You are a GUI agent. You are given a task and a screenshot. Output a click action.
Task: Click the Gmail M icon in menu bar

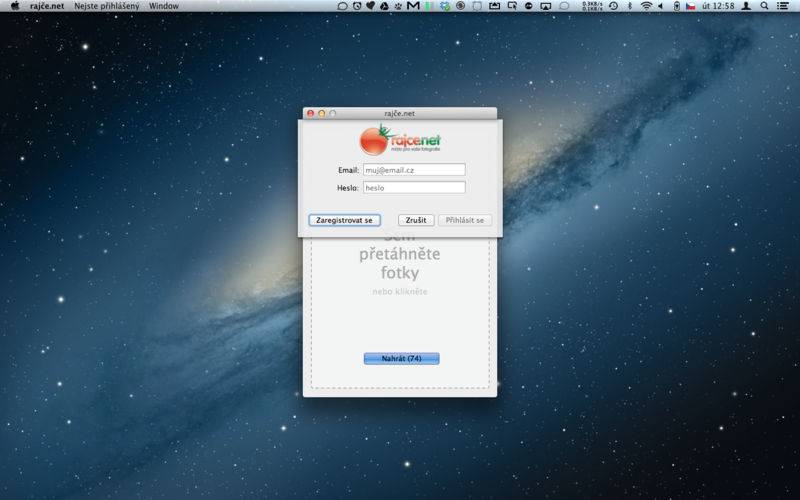click(413, 6)
